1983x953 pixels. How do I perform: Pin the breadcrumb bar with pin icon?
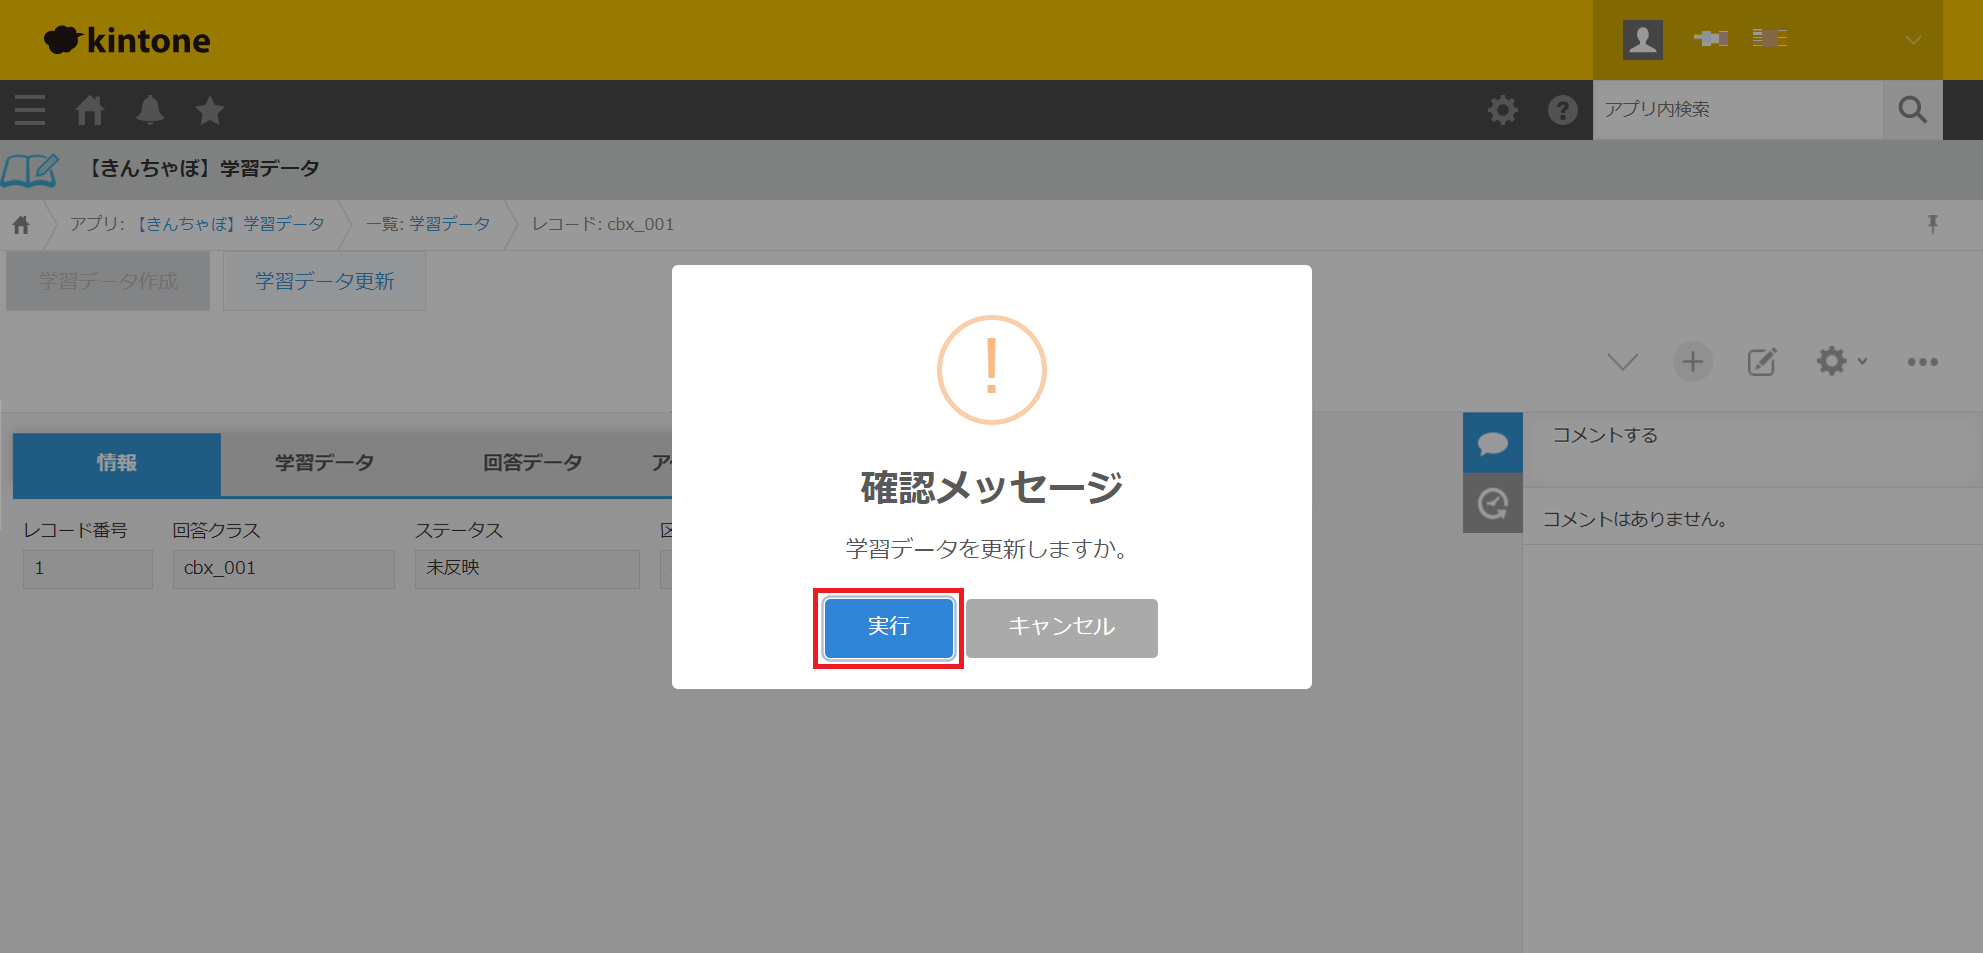(x=1932, y=224)
